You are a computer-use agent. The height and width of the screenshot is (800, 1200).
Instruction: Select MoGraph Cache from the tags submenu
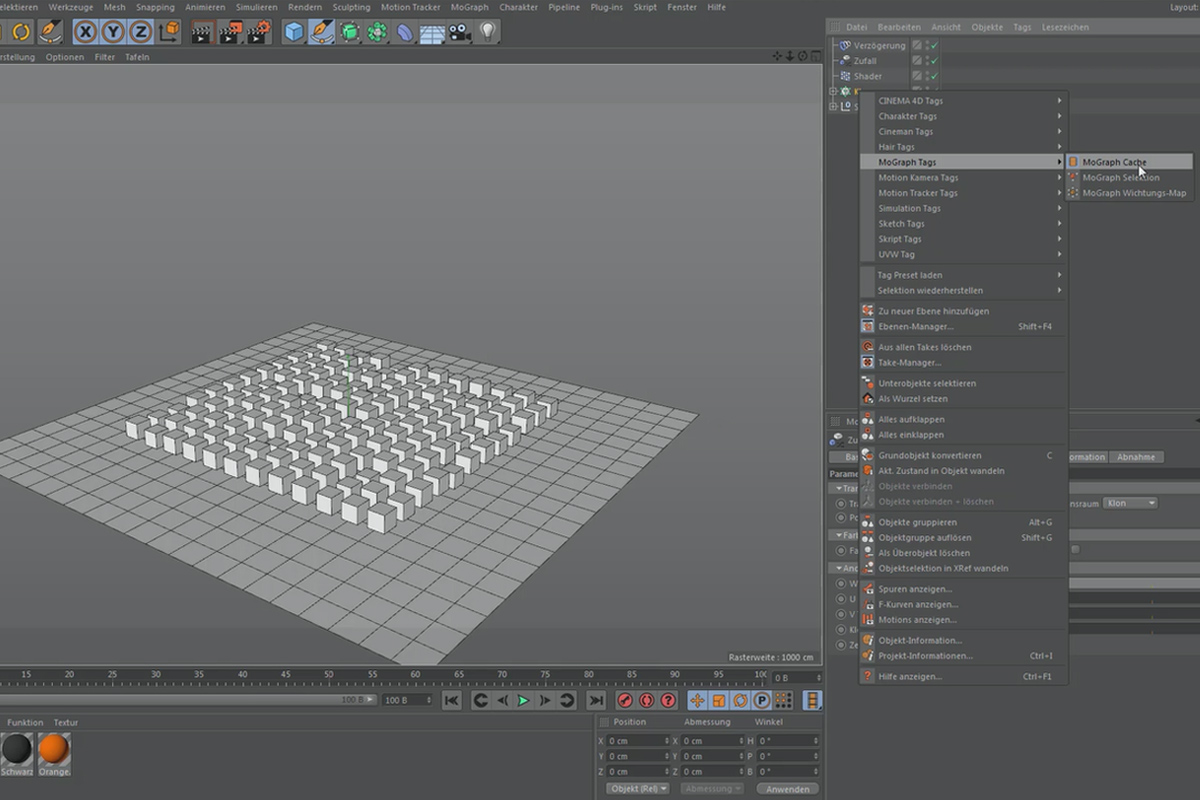point(1113,161)
